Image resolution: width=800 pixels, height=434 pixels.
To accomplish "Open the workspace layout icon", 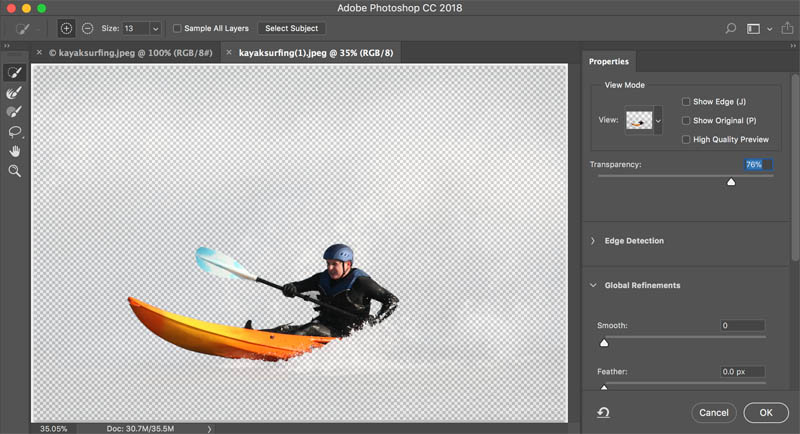I will point(754,29).
